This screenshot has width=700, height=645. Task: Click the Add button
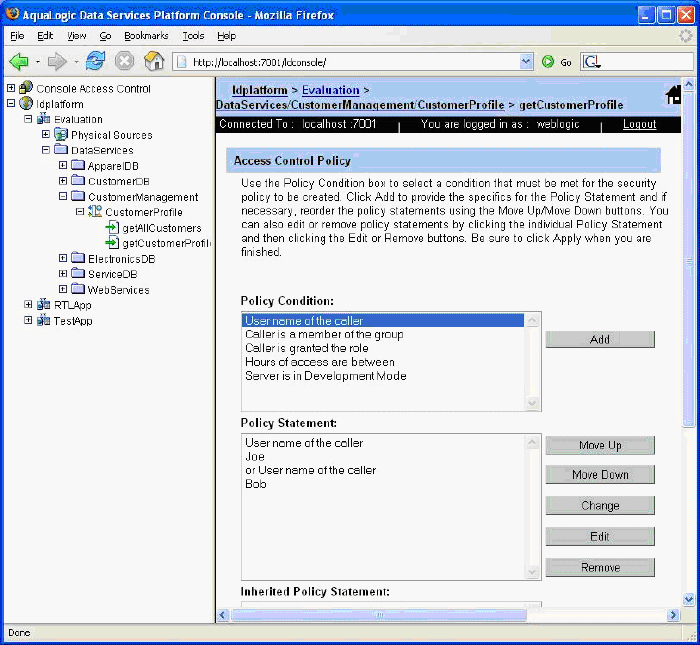click(x=600, y=340)
